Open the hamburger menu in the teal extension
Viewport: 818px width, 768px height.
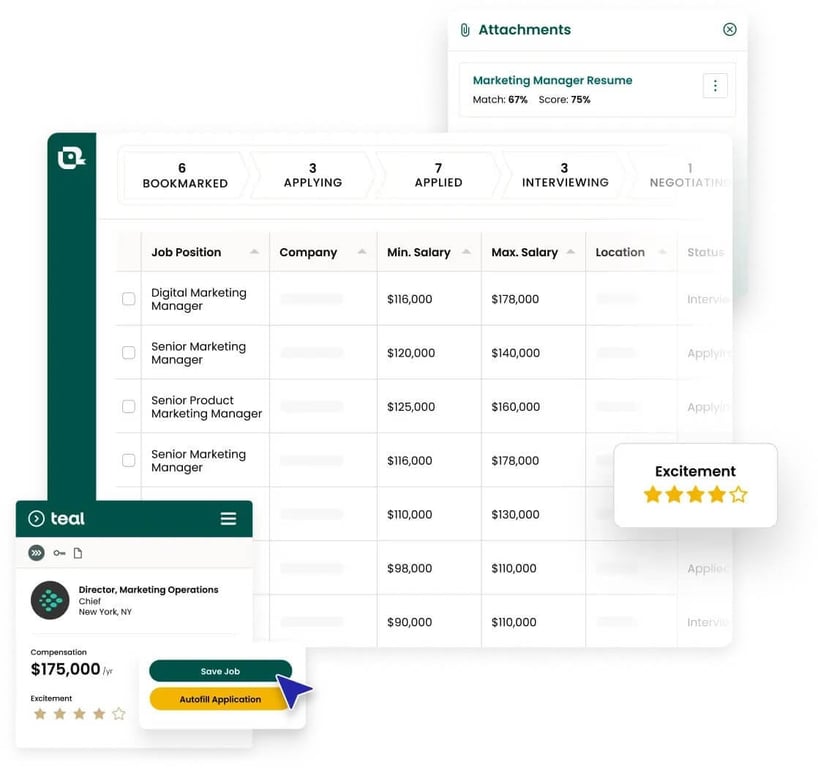228,519
